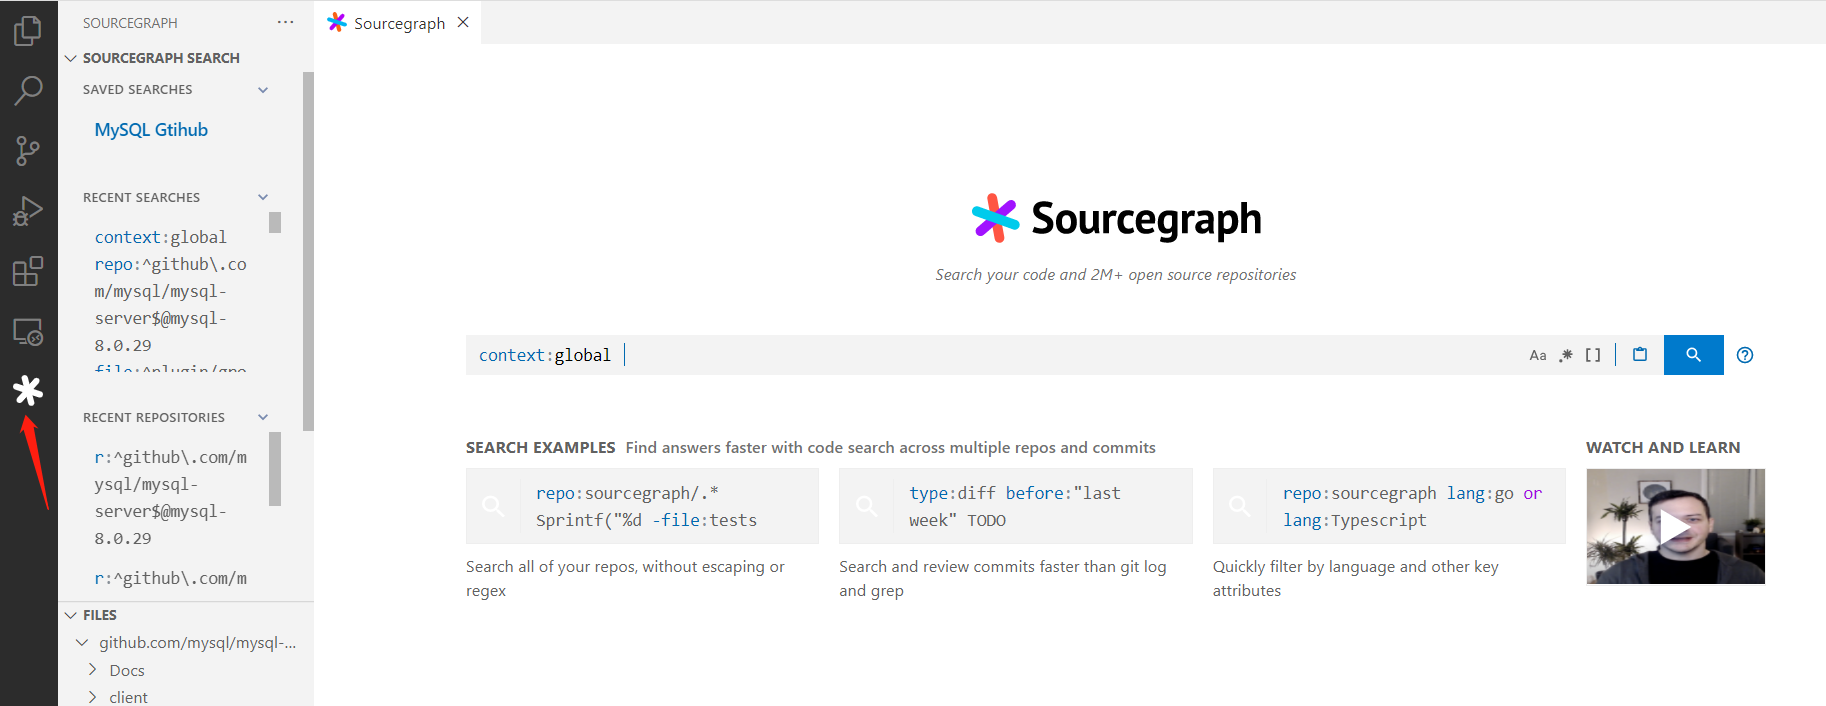The image size is (1826, 706).
Task: Open the MySQL Gtihub saved search
Action: 151,130
